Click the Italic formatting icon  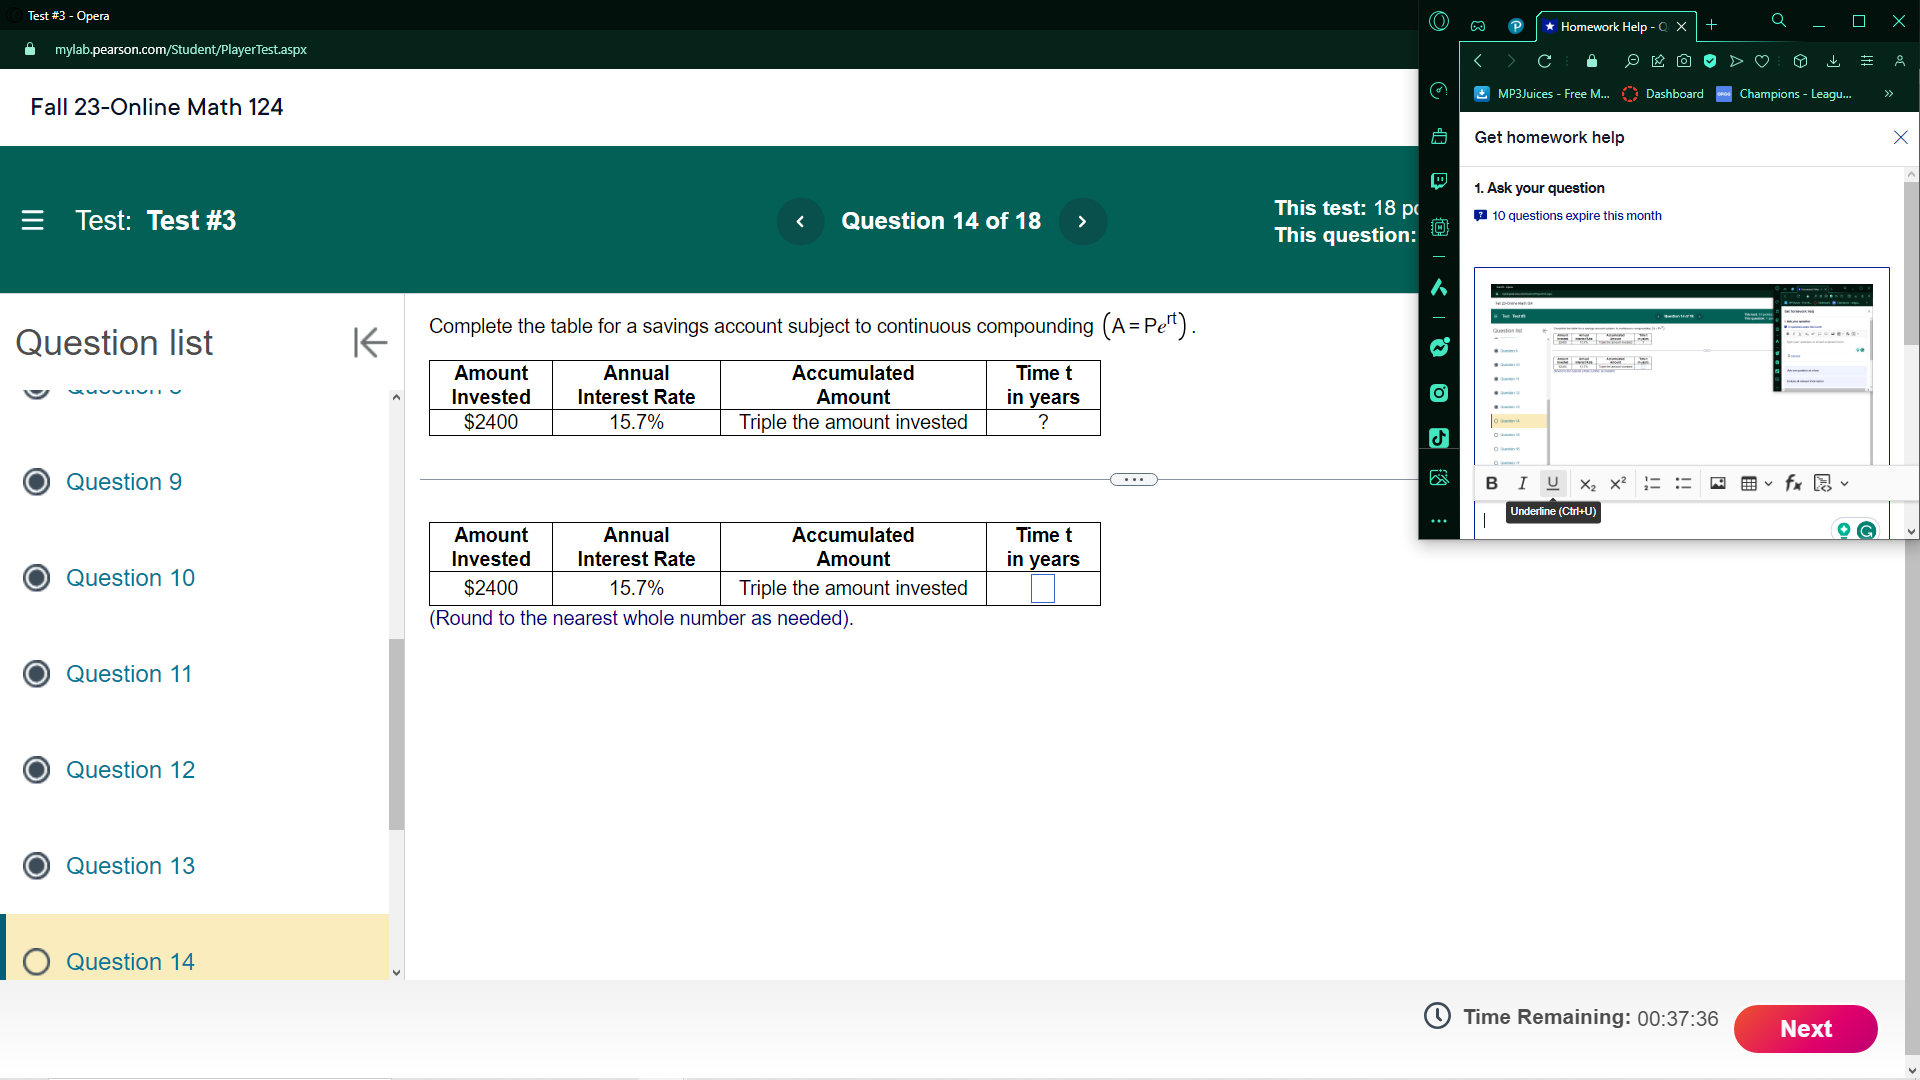coord(1522,483)
